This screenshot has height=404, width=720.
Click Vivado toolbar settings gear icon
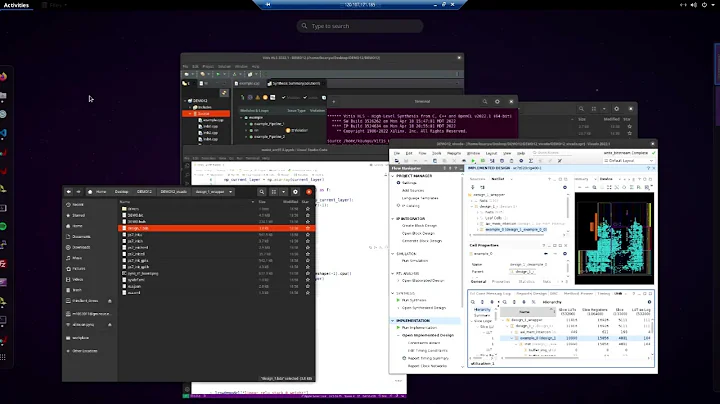(521, 161)
